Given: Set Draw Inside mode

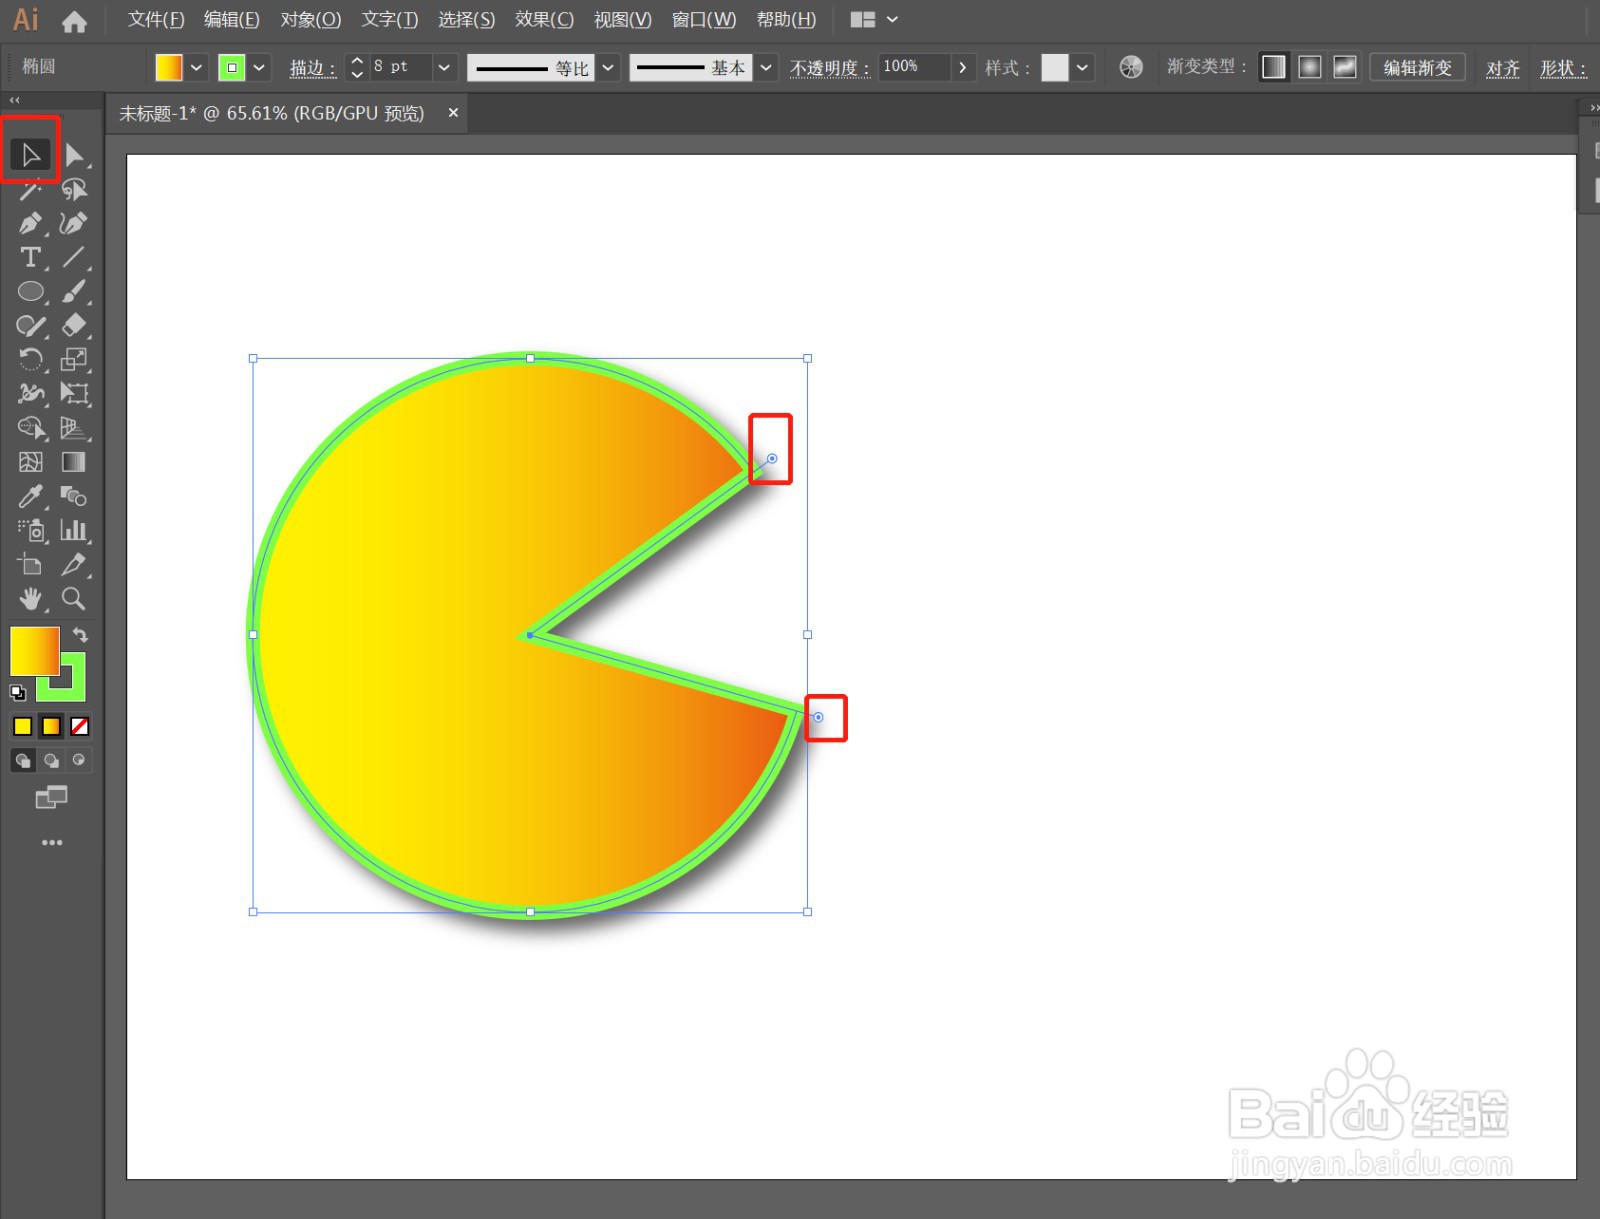Looking at the screenshot, I should (x=79, y=760).
